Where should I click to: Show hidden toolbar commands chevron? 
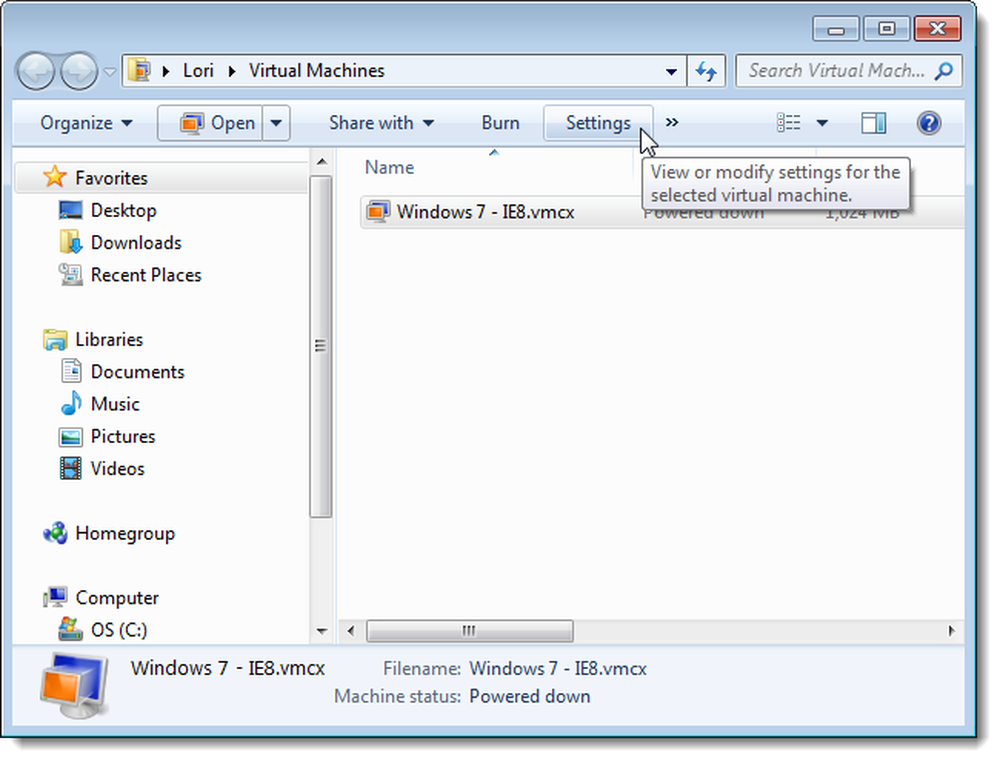tap(672, 122)
